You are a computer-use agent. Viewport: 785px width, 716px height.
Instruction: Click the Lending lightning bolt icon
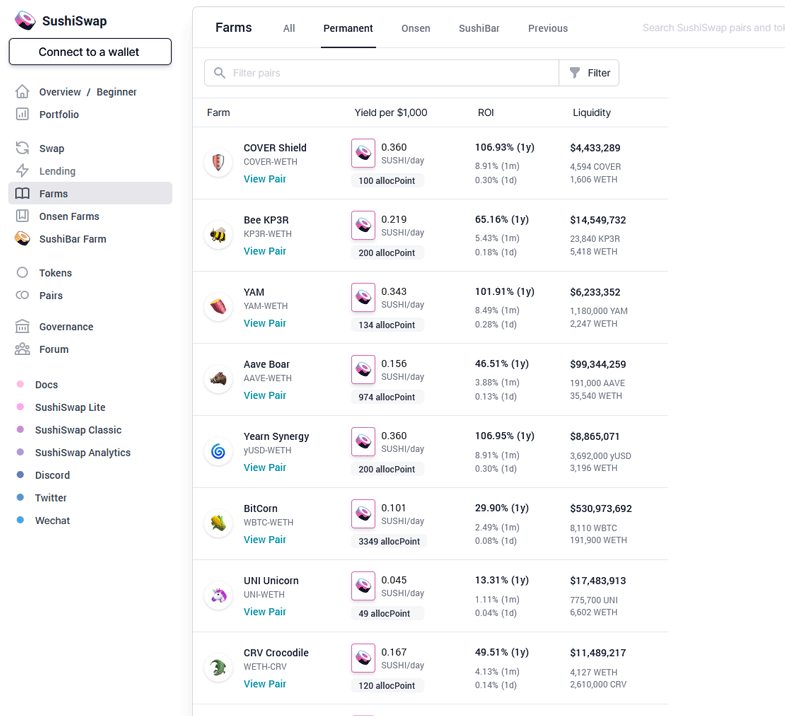tap(22, 171)
